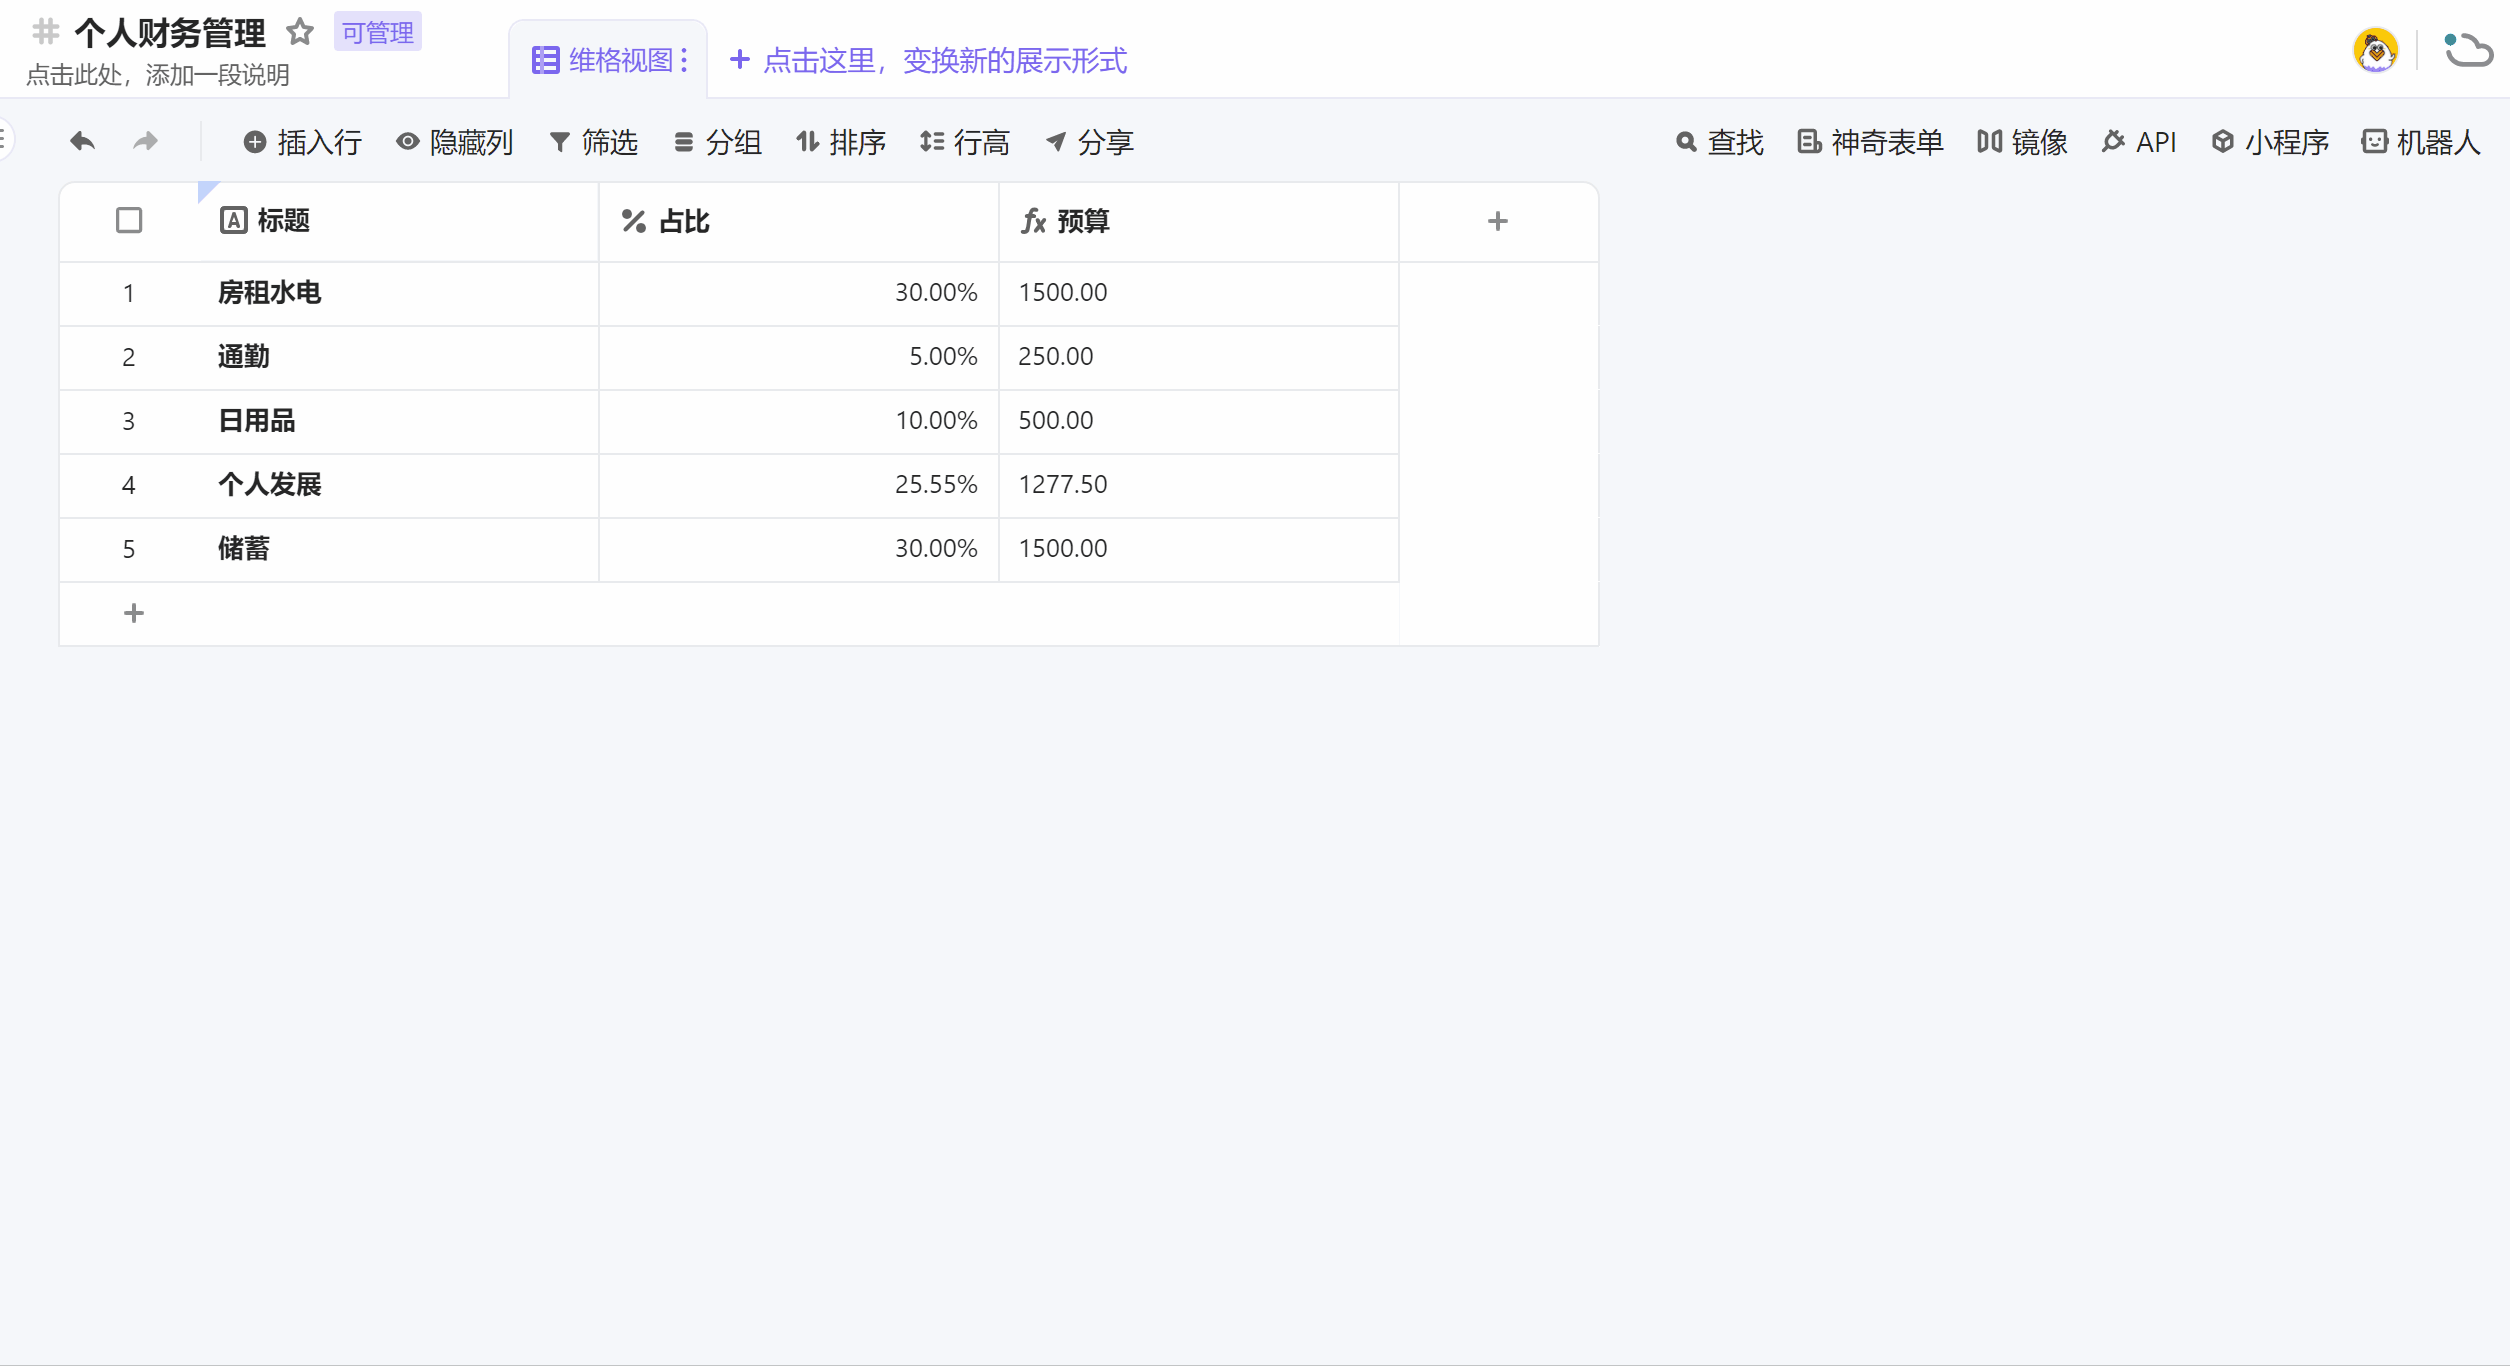Select the 插入行 (insert row) icon
This screenshot has height=1366, width=2510.
pos(256,142)
